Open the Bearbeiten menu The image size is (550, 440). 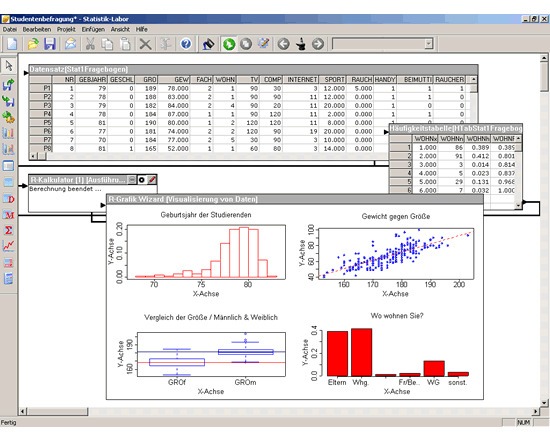[x=37, y=29]
